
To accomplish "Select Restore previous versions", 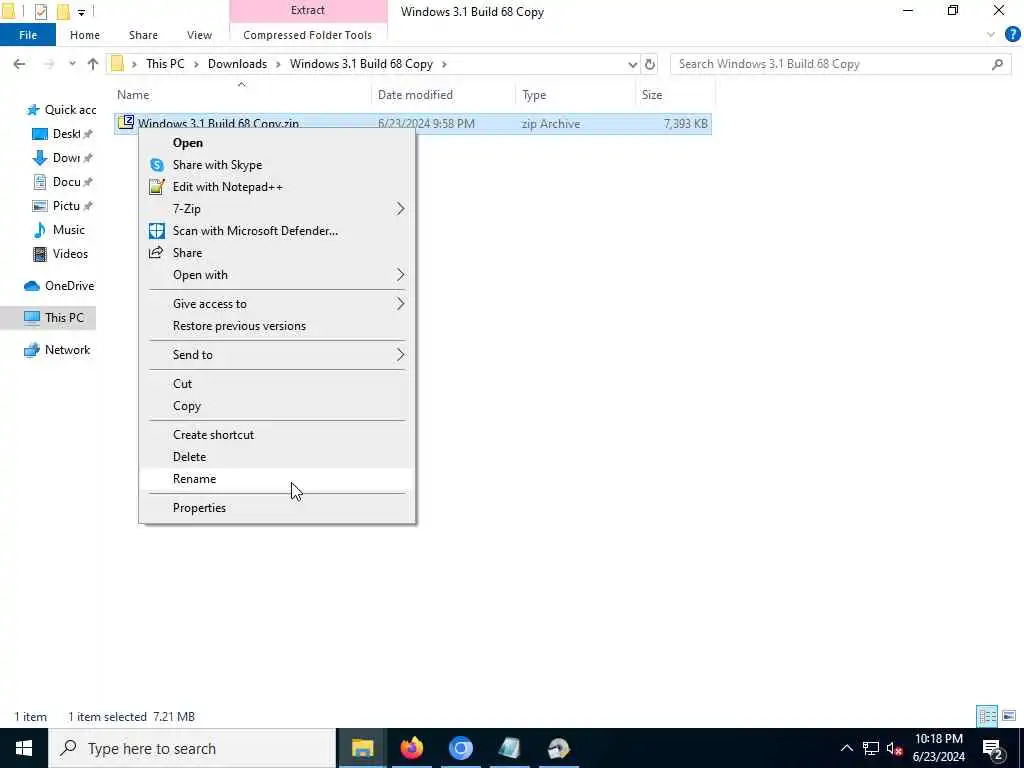I will (x=276, y=326).
